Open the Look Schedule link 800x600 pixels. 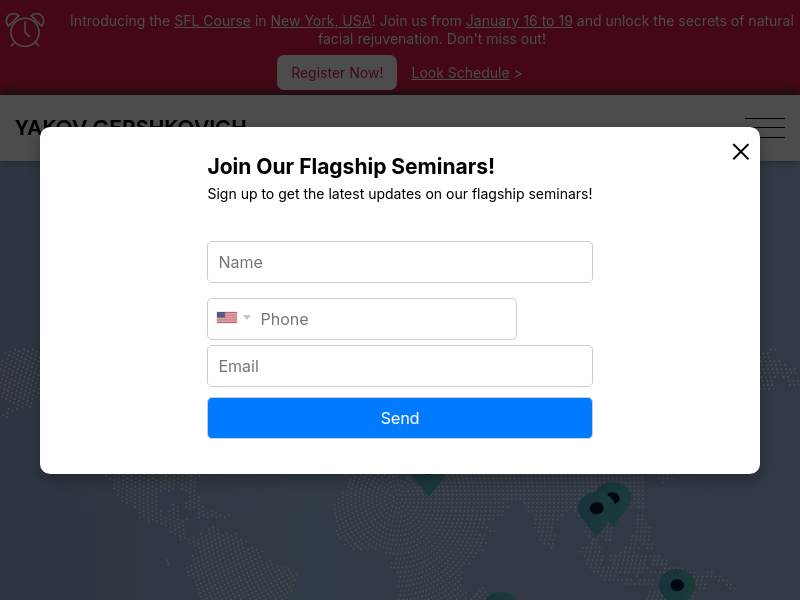pos(460,73)
